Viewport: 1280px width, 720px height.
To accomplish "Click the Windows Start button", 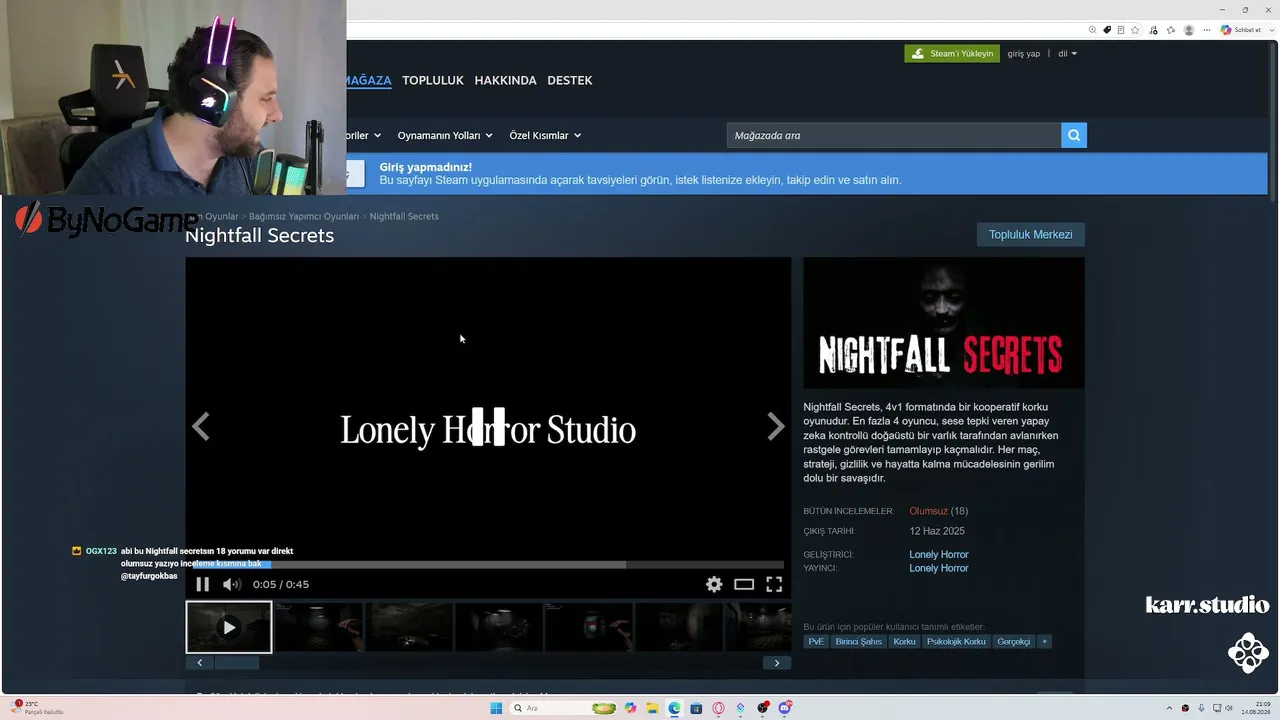I will (x=496, y=708).
